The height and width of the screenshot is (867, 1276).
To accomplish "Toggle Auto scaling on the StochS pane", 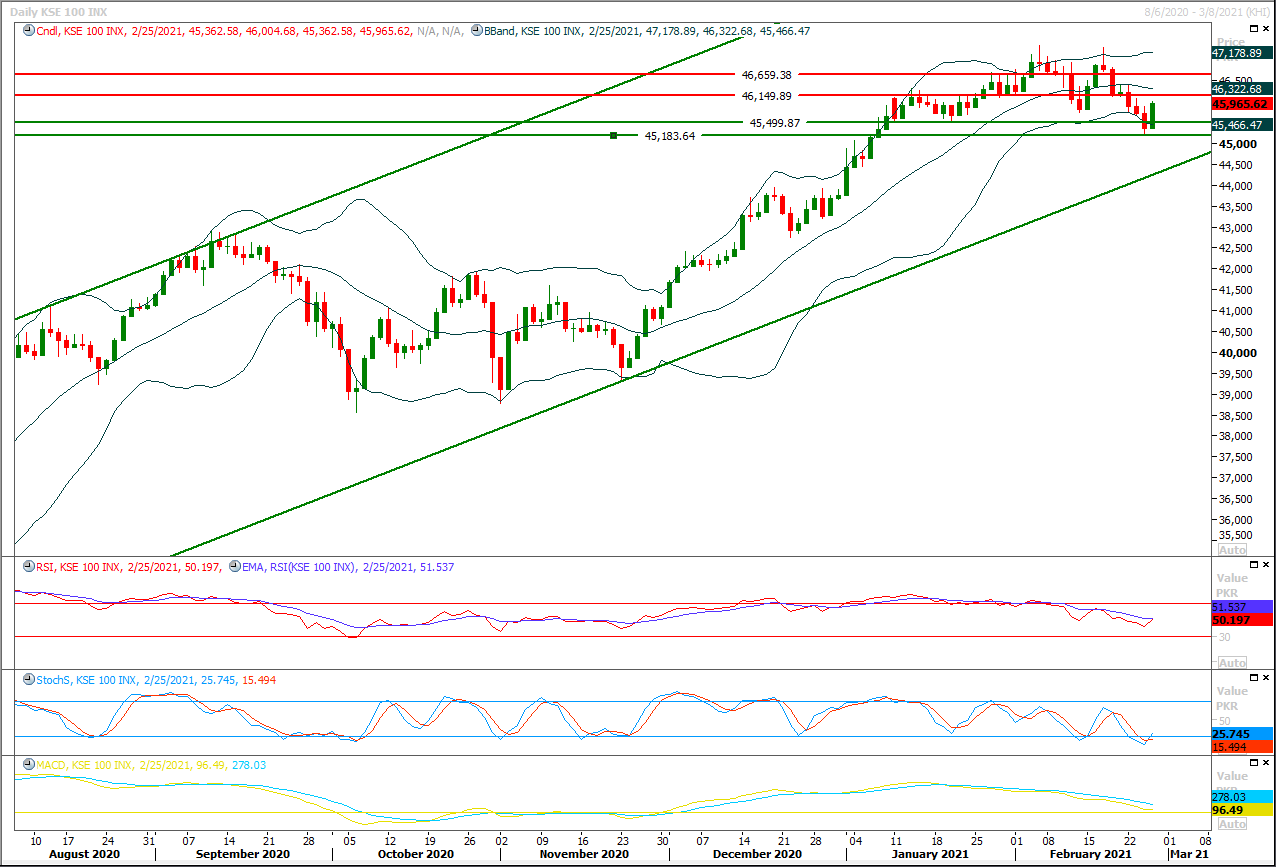I will click(1232, 748).
